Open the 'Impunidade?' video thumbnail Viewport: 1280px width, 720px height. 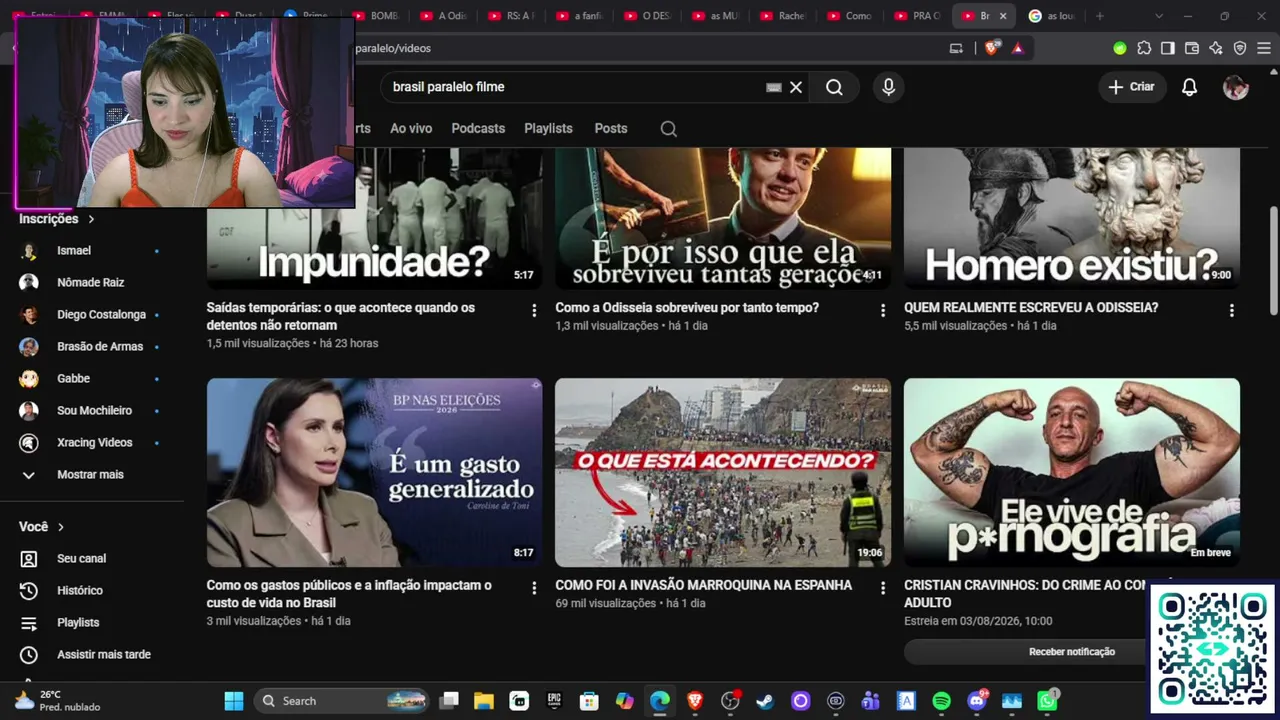pyautogui.click(x=374, y=218)
